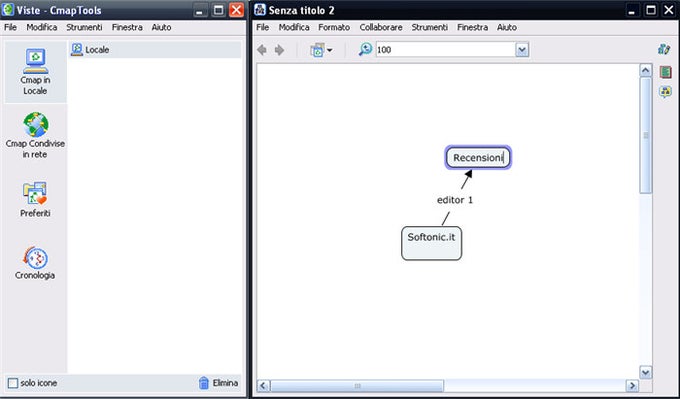Open the Cronologia history view

click(x=35, y=263)
